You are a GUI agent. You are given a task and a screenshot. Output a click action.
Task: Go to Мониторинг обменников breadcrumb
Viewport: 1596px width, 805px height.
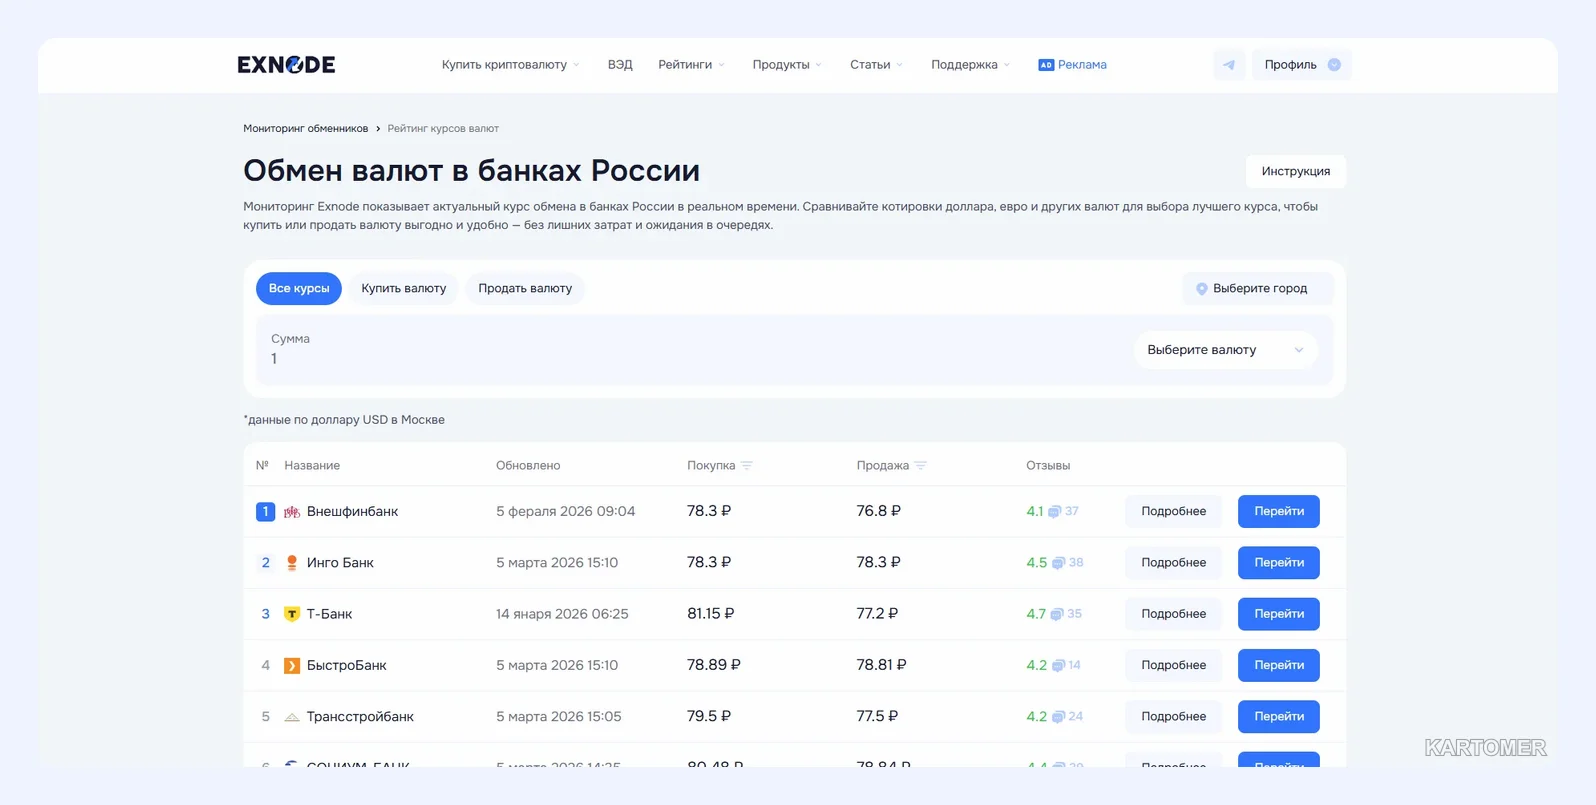click(x=306, y=129)
